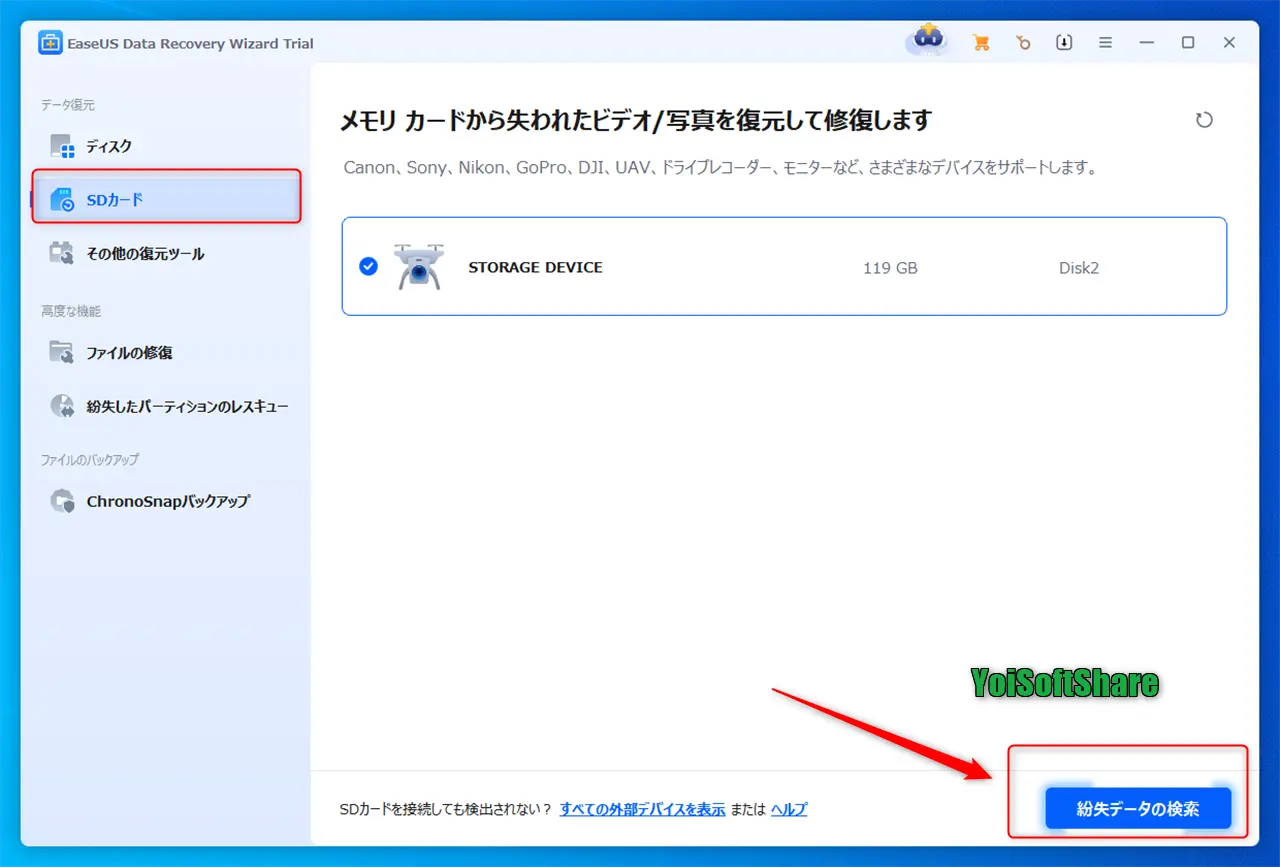Click the download arrow box icon in the title bar

[1064, 43]
